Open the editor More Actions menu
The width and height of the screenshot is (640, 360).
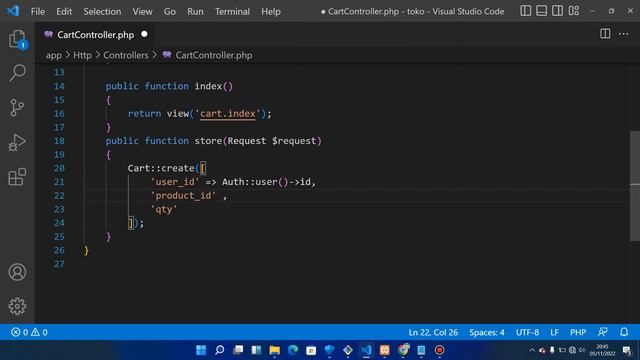point(623,34)
